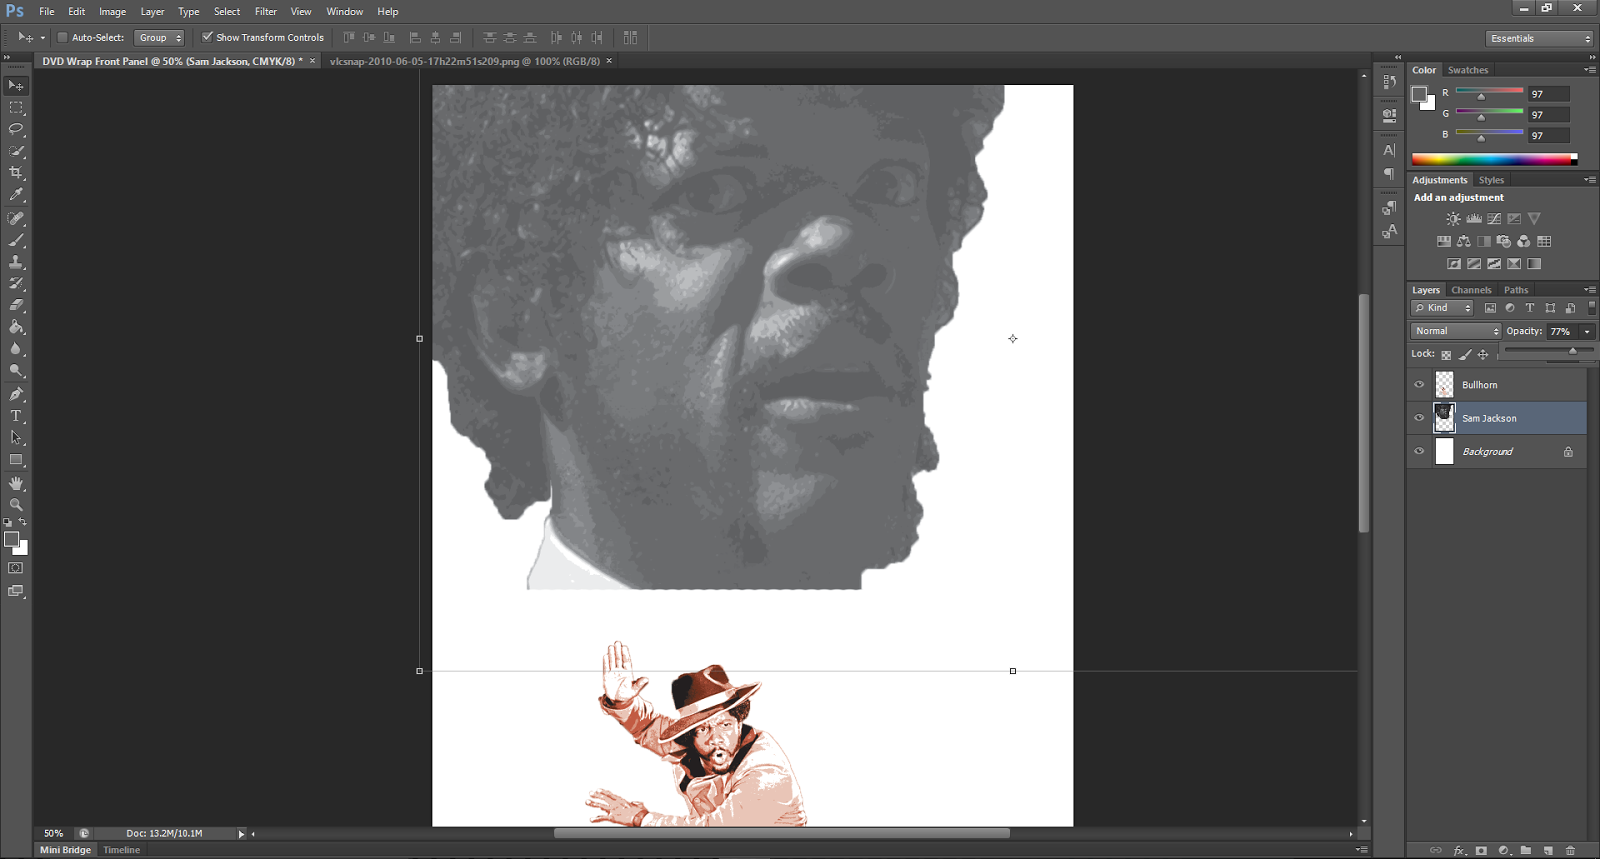Hide the Bullhorn layer
Screen dimensions: 1600x859
click(1419, 384)
